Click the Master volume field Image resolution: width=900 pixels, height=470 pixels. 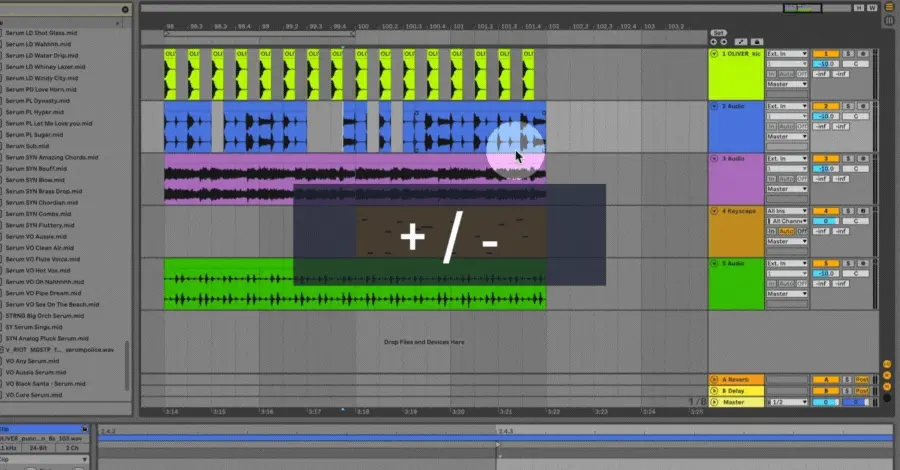(826, 402)
